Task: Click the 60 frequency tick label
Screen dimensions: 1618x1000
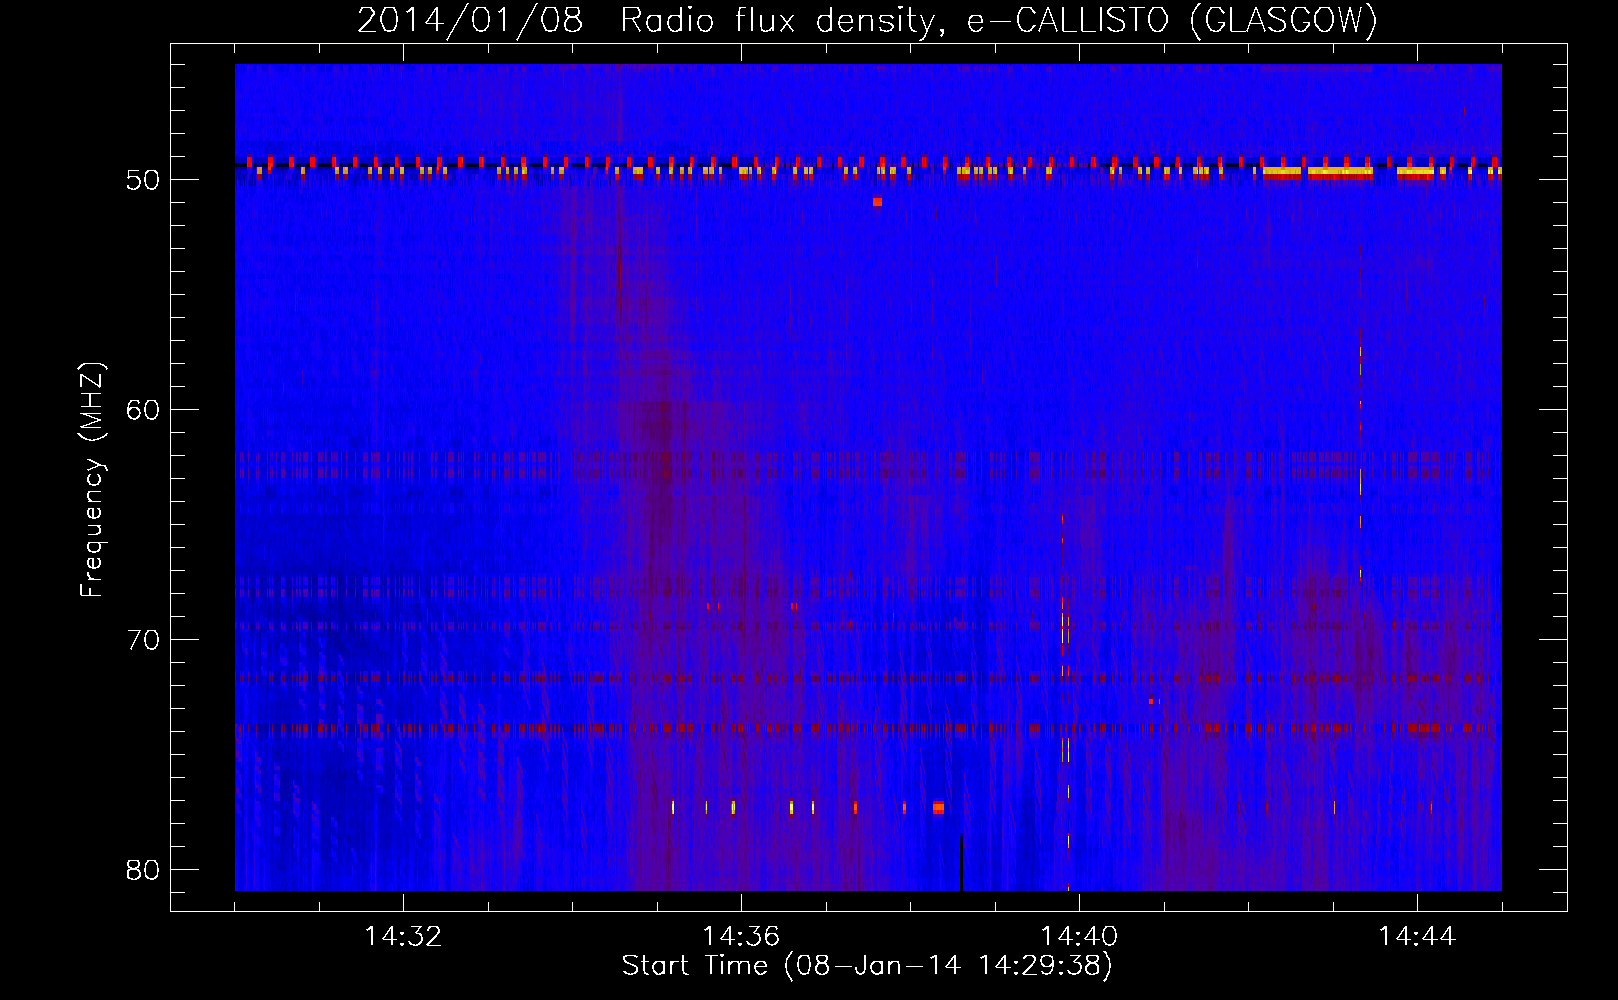Action: tap(143, 410)
